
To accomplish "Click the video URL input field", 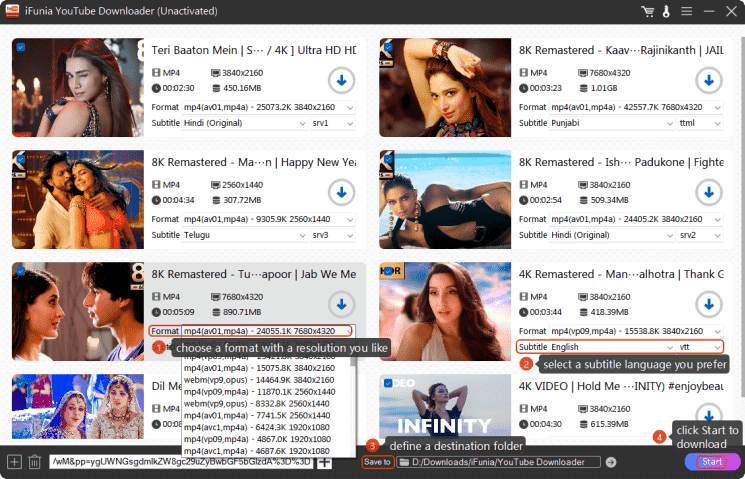I will pos(180,462).
